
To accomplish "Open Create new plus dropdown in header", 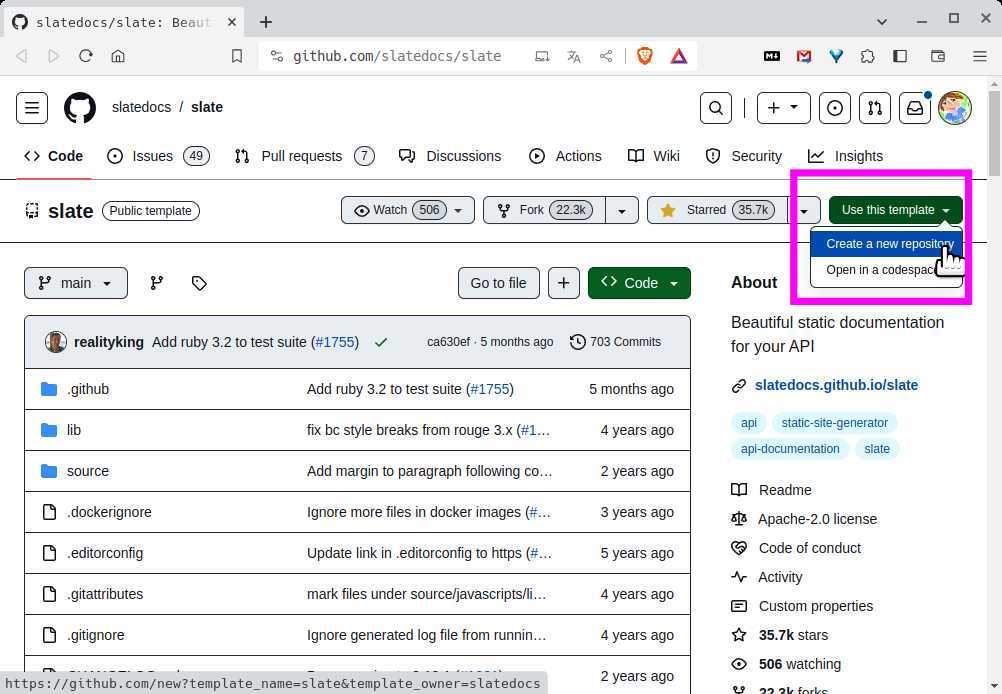I will pyautogui.click(x=783, y=107).
